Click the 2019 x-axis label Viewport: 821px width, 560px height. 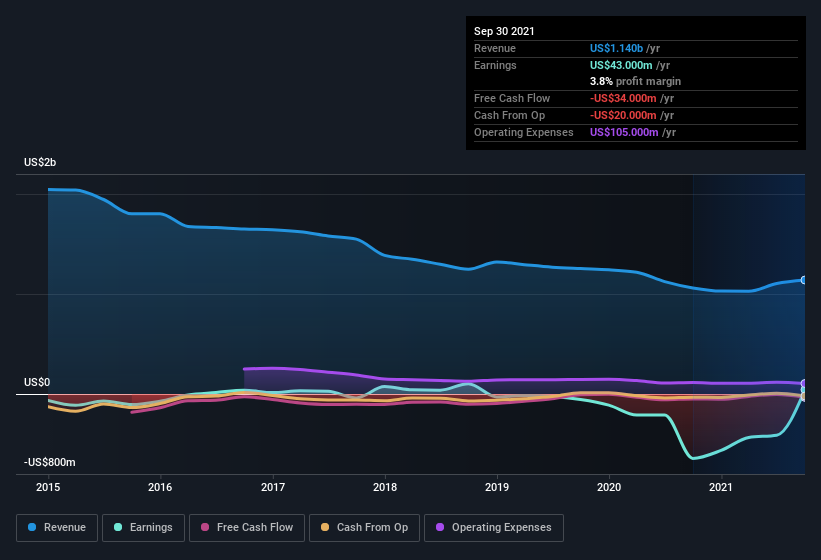(x=497, y=487)
